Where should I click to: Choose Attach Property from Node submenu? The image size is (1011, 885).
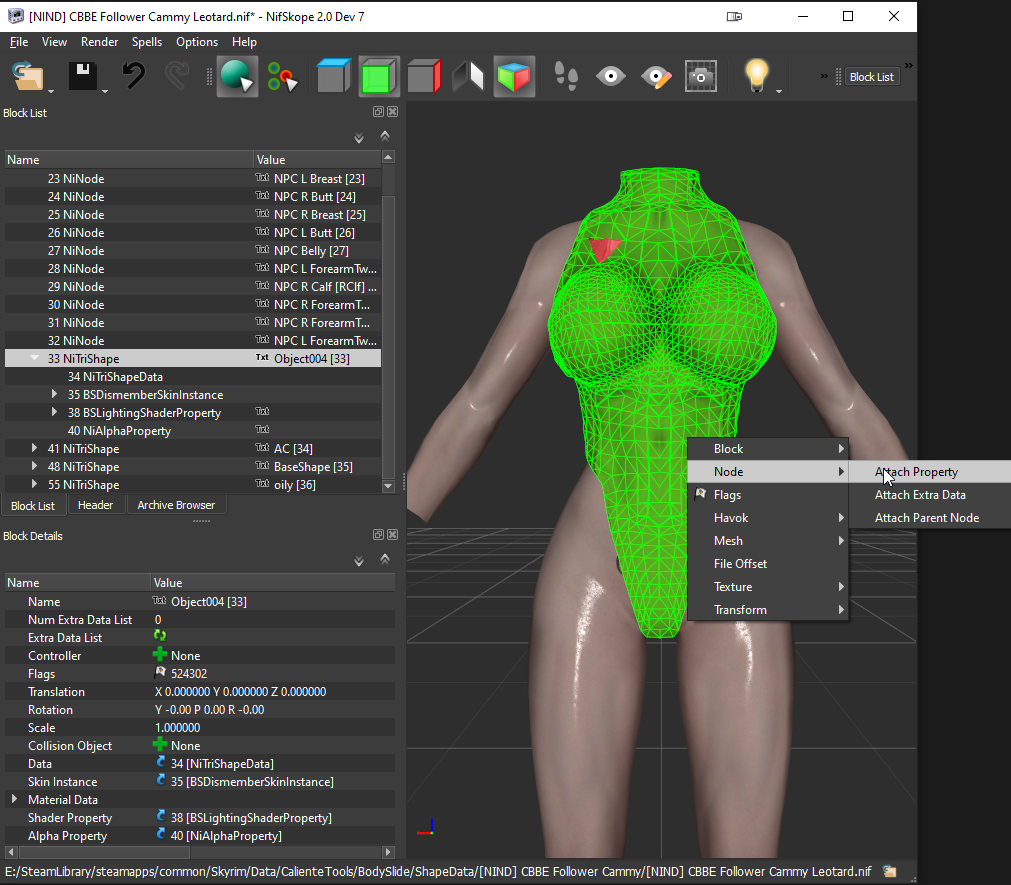[930, 472]
